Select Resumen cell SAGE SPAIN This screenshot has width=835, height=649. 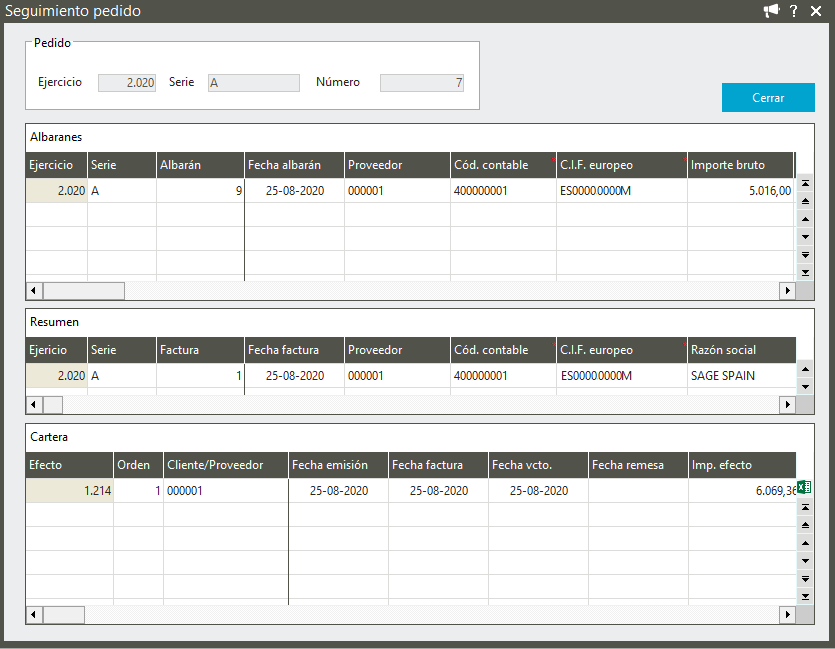(x=742, y=376)
